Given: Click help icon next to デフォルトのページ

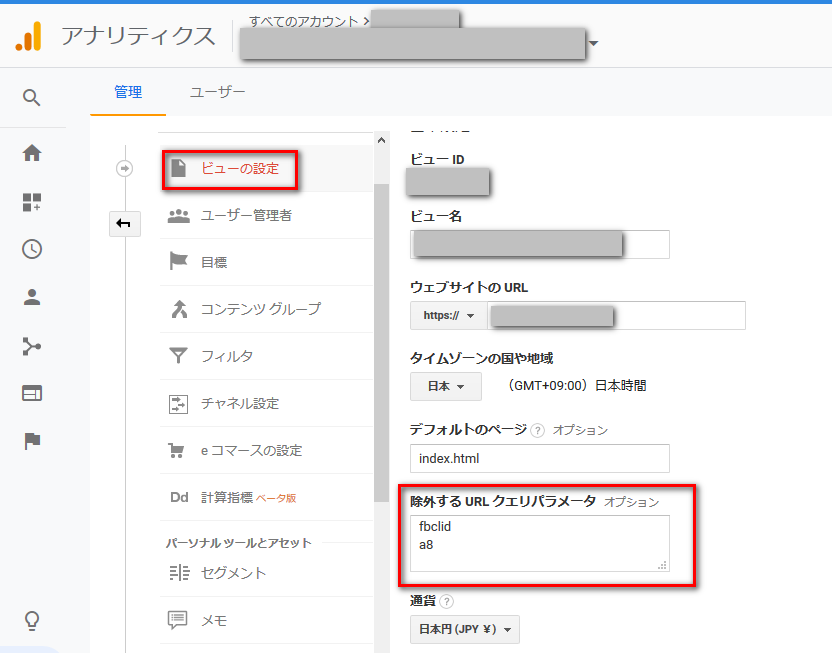Looking at the screenshot, I should [x=538, y=430].
